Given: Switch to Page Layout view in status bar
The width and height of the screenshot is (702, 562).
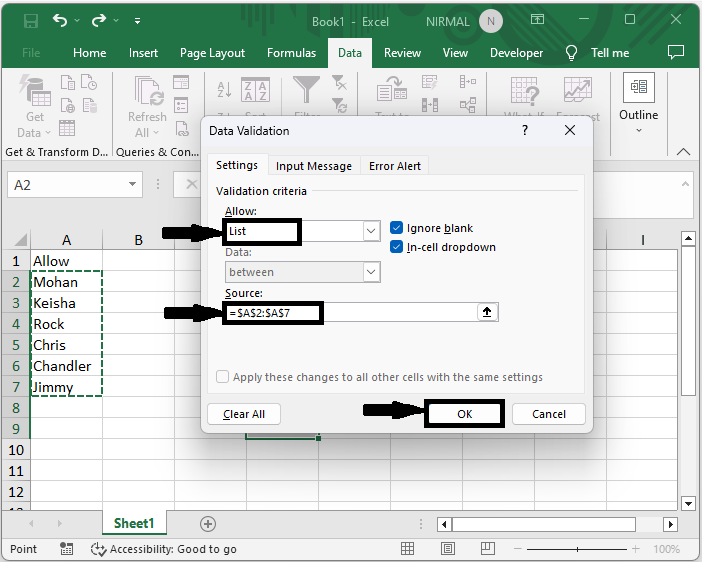Looking at the screenshot, I should (x=448, y=549).
